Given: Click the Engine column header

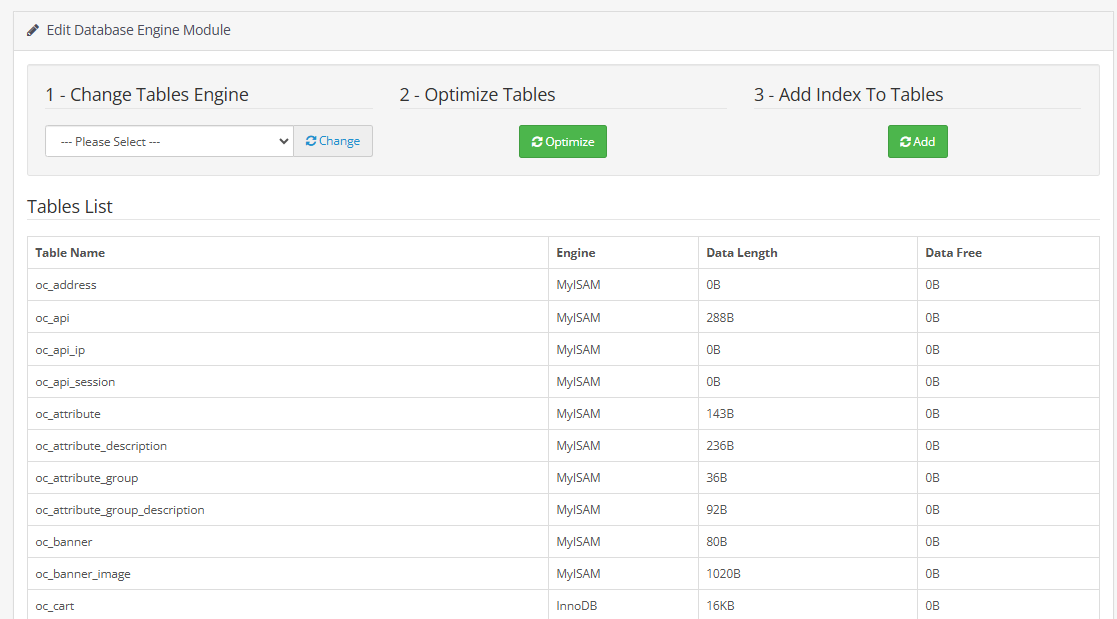Looking at the screenshot, I should 576,253.
